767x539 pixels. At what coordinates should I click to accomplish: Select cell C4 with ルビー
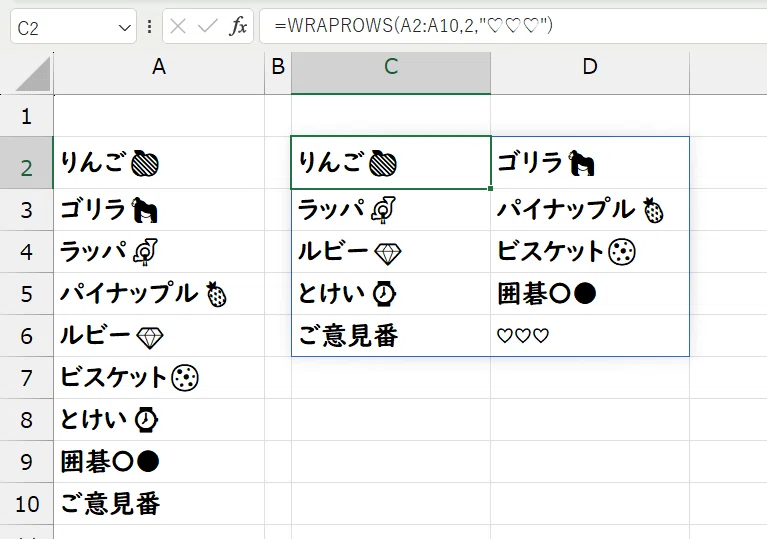click(391, 252)
